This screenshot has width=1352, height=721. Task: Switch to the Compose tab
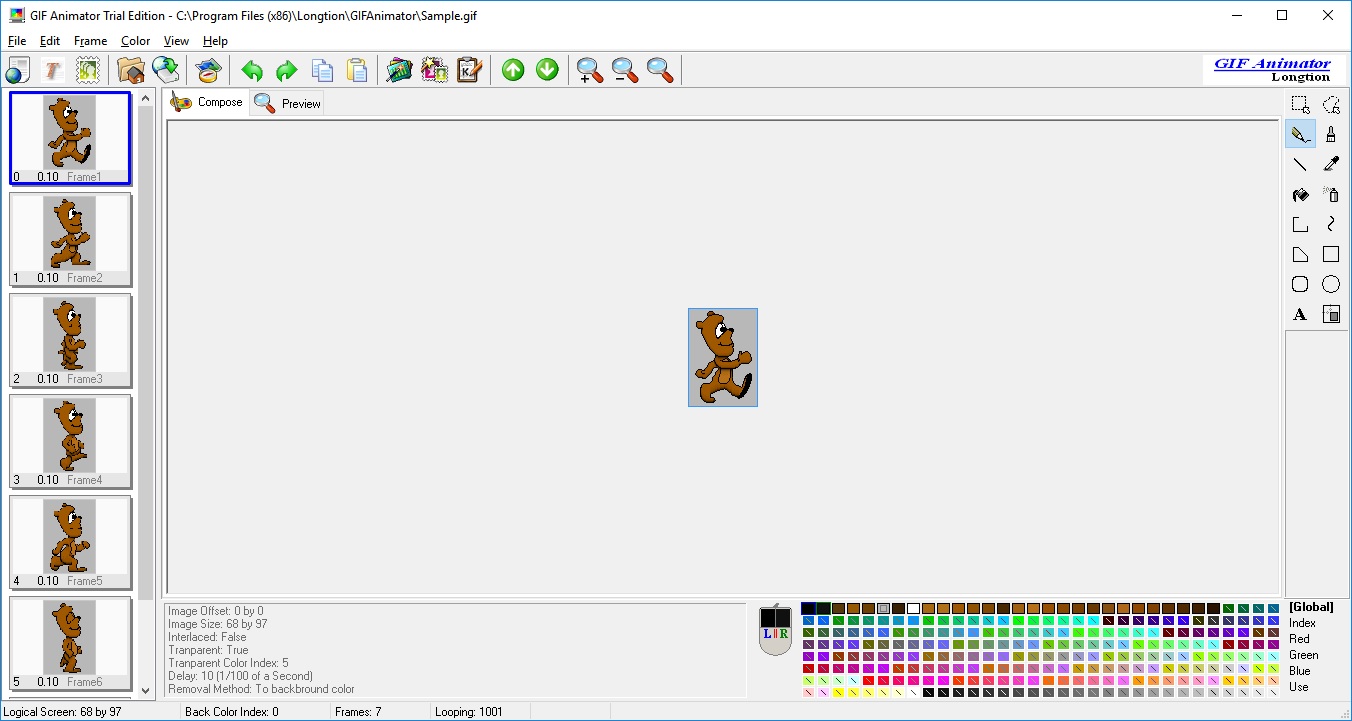coord(207,102)
